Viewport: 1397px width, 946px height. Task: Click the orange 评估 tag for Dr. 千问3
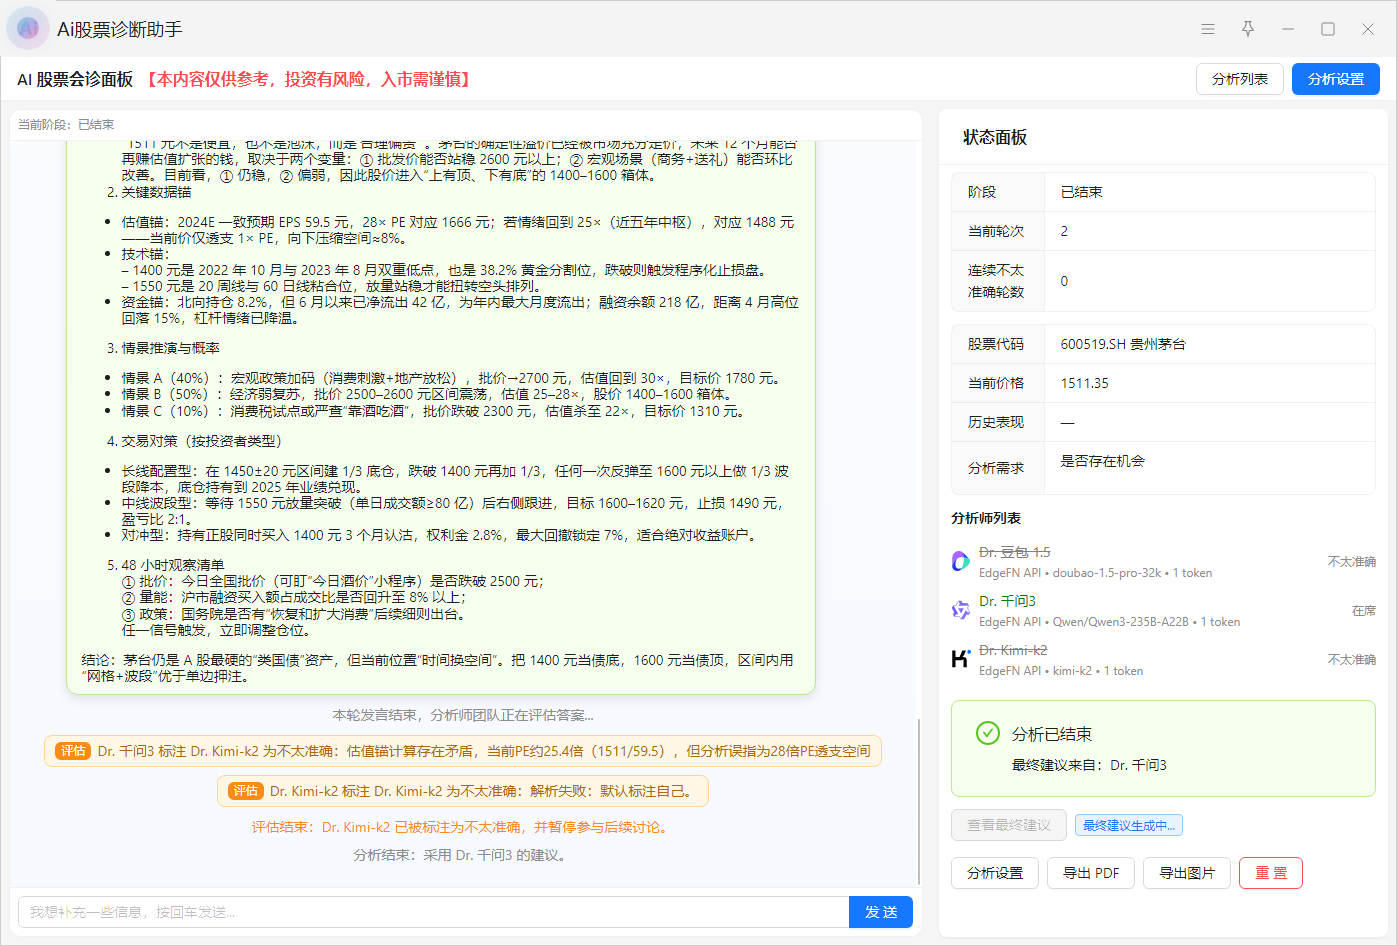[x=73, y=751]
